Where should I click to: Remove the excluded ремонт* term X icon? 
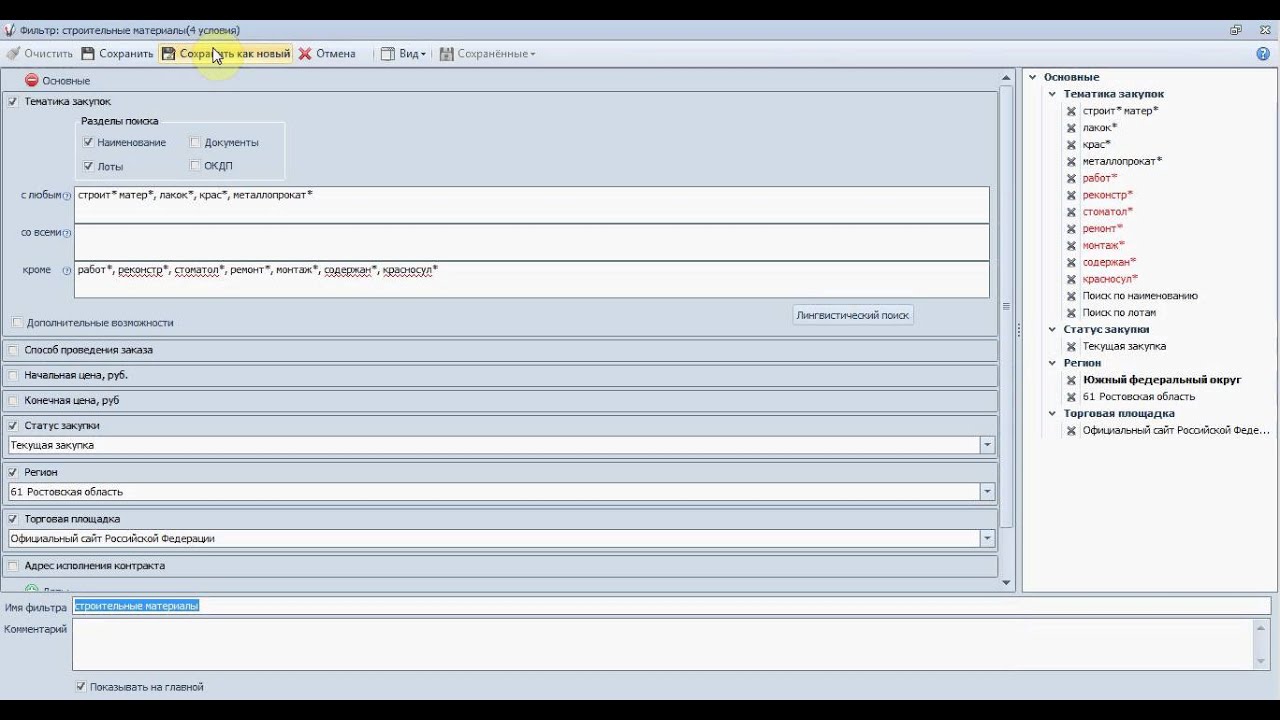(1071, 229)
